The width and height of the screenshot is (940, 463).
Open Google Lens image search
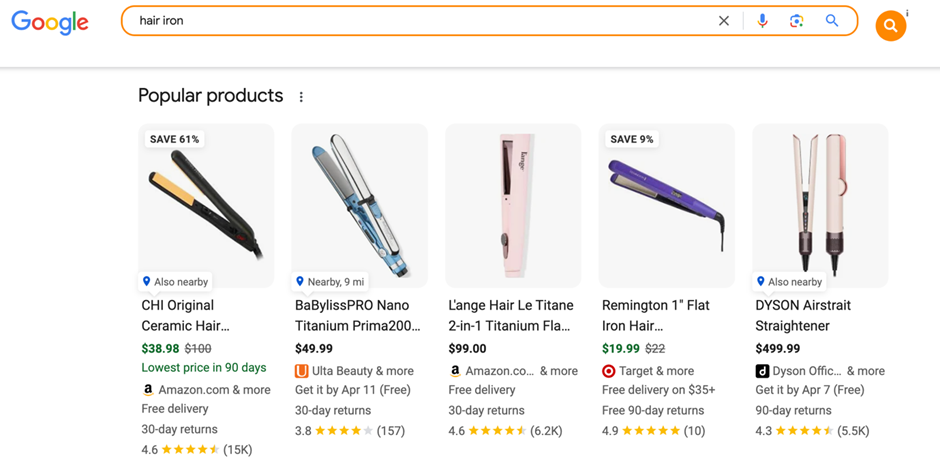pos(796,21)
